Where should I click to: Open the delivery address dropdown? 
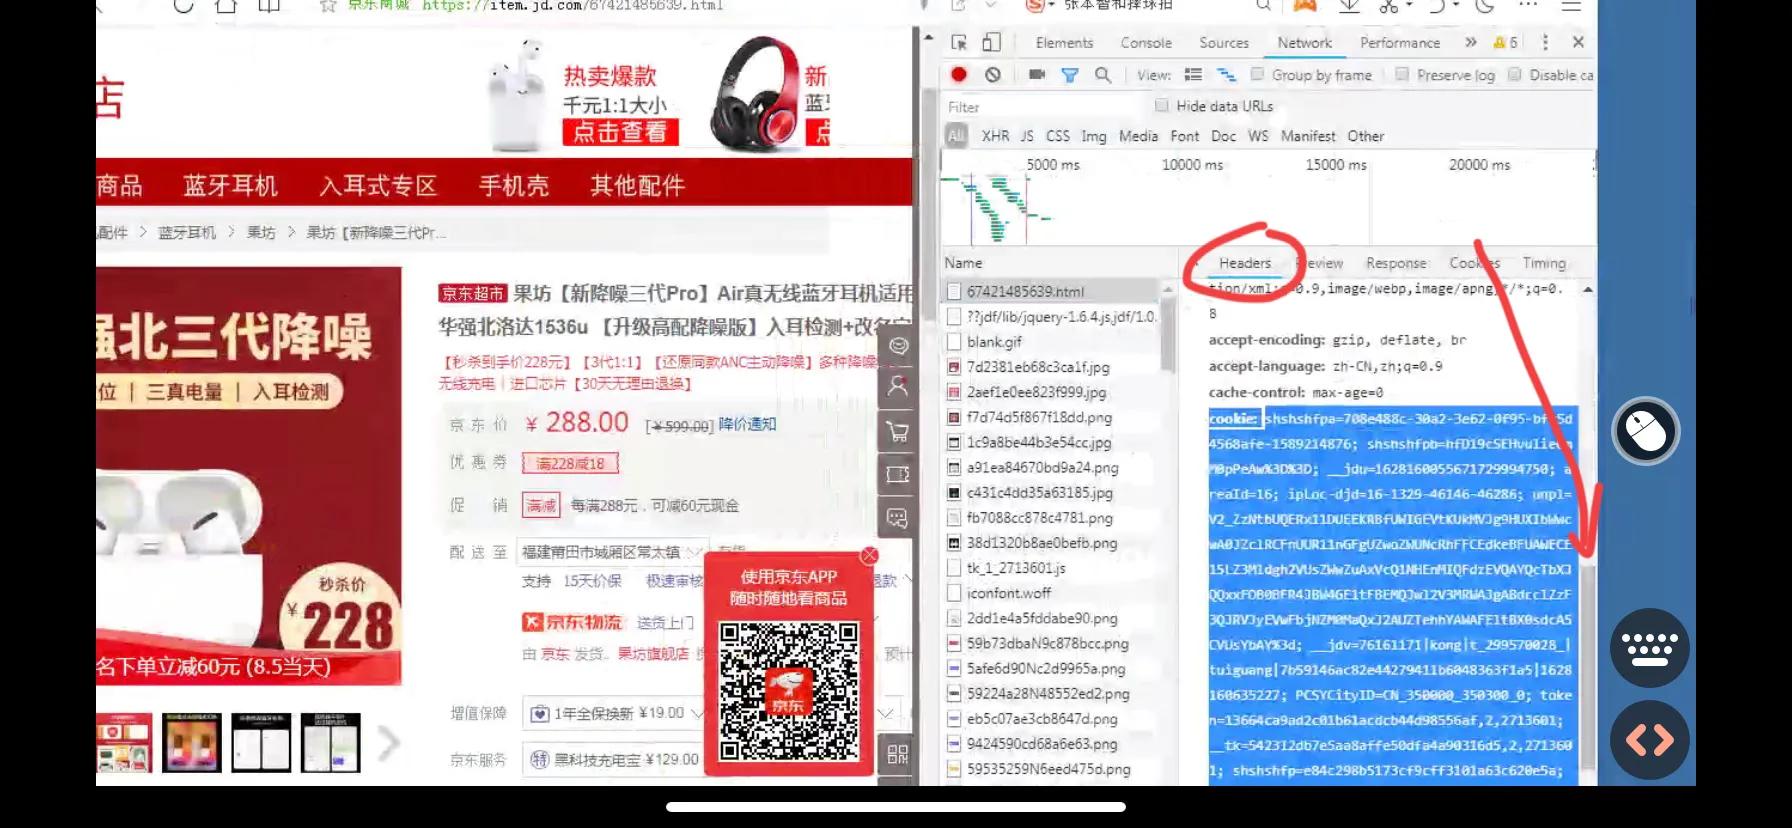coord(612,551)
